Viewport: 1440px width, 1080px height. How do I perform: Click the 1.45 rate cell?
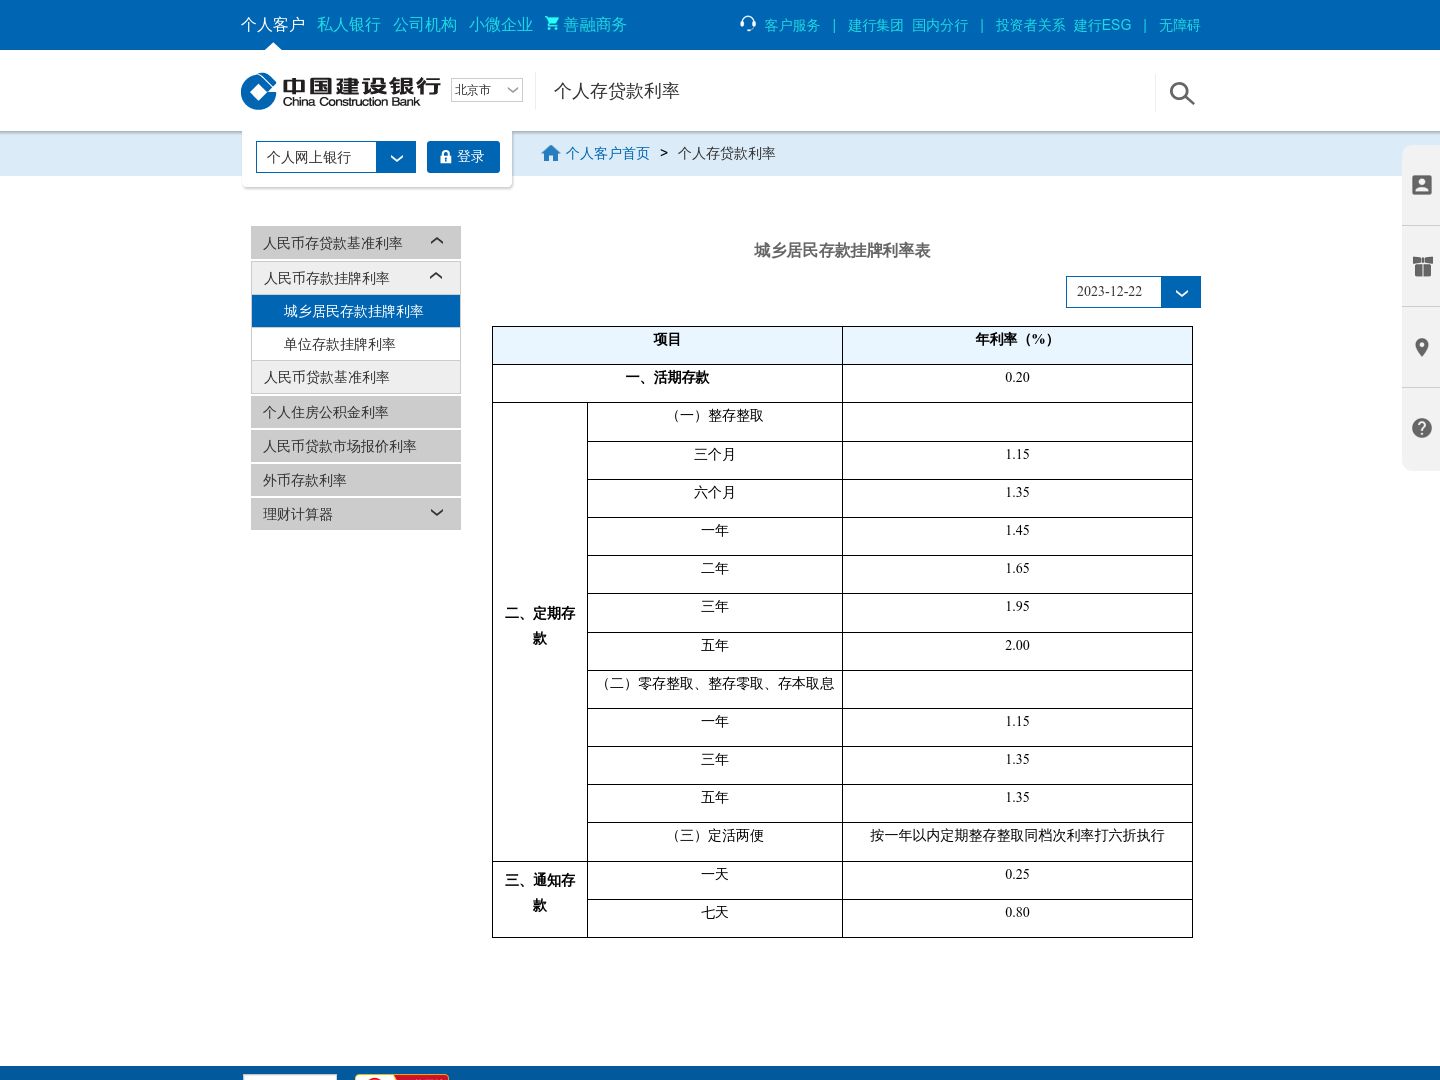tap(1017, 536)
